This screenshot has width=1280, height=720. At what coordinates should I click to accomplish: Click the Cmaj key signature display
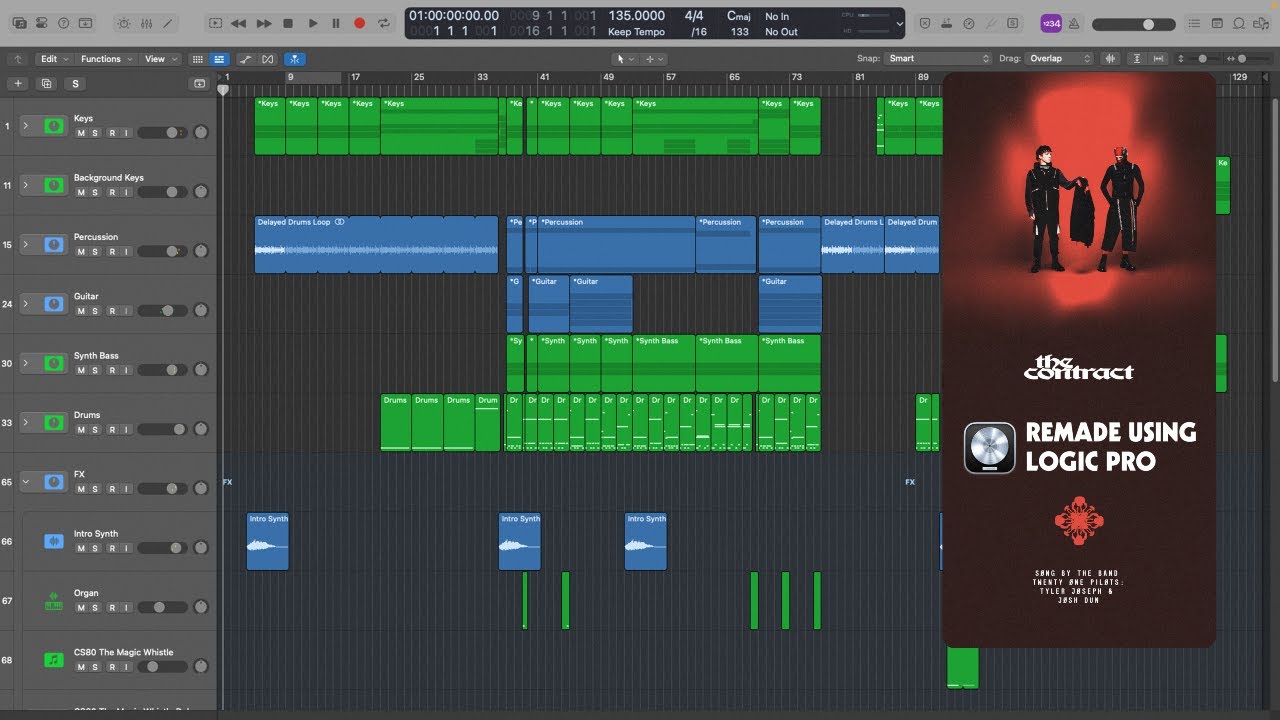739,16
